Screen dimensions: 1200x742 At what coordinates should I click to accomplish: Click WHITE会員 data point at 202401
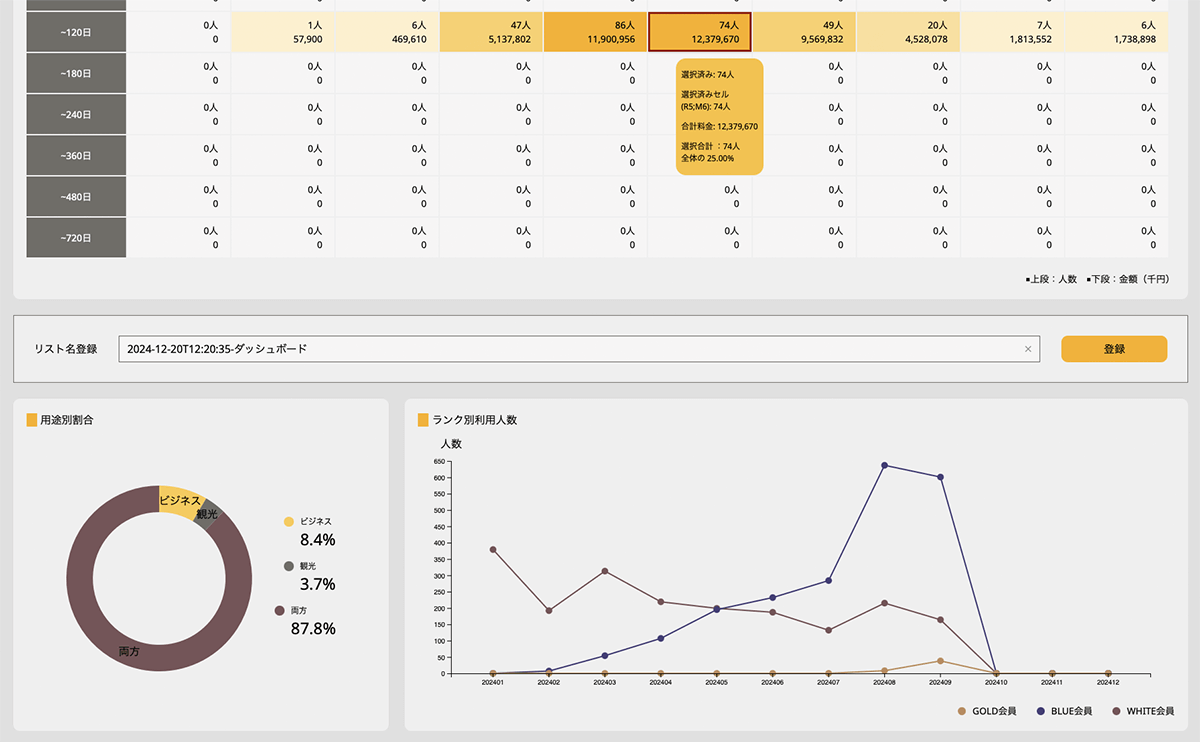coord(493,549)
